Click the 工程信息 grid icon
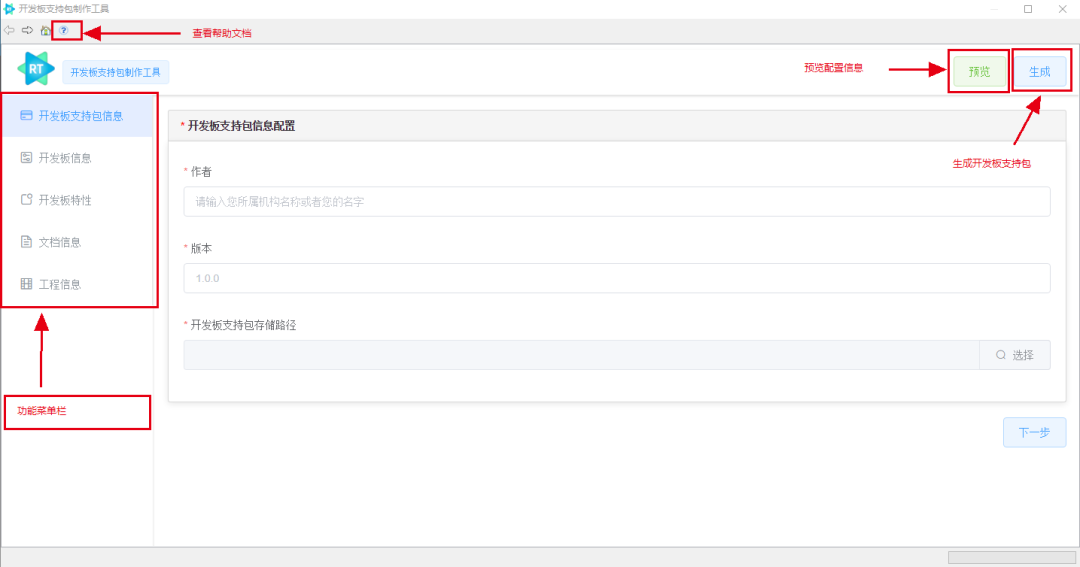Viewport: 1080px width, 567px height. point(26,284)
